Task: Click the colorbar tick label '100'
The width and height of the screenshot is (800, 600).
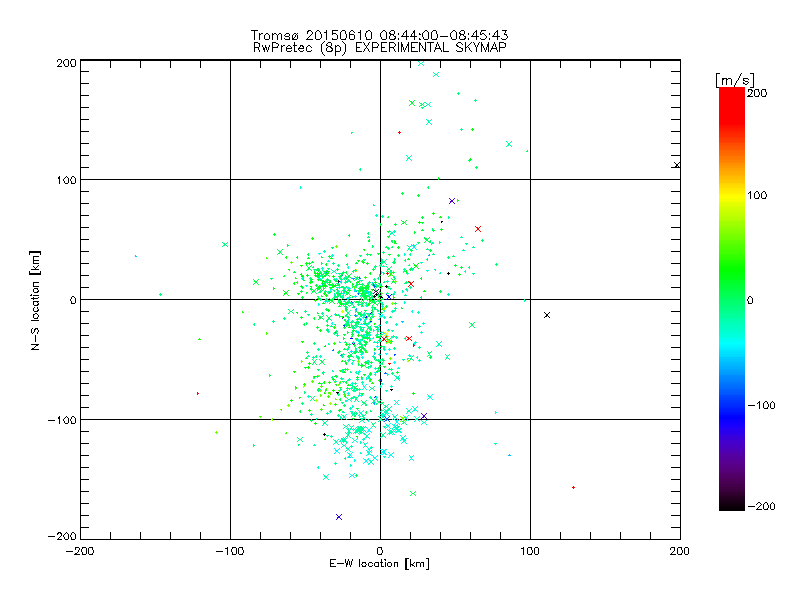Action: pos(757,195)
